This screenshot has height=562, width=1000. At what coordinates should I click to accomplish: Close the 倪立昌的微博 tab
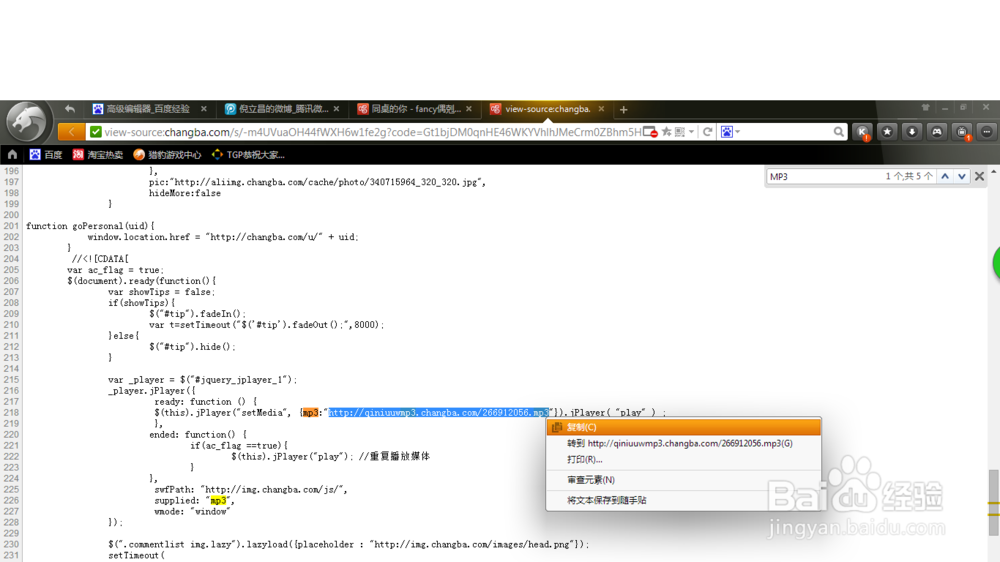pos(336,109)
